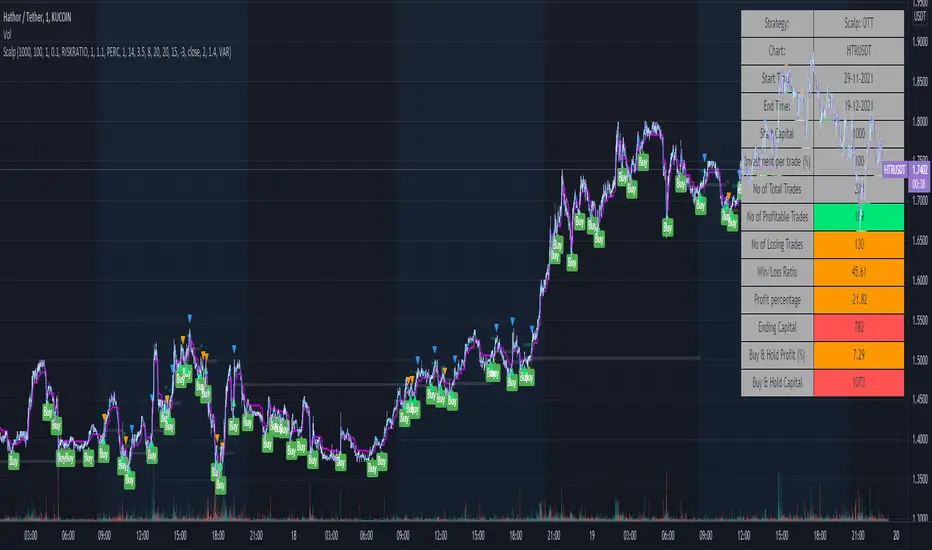Image resolution: width=932 pixels, height=550 pixels.
Task: Click the 1.4500 price axis label
Action: pos(920,399)
